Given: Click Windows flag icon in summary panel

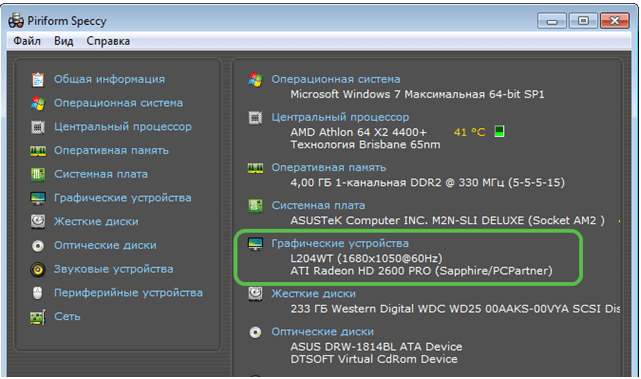Looking at the screenshot, I should tap(256, 80).
